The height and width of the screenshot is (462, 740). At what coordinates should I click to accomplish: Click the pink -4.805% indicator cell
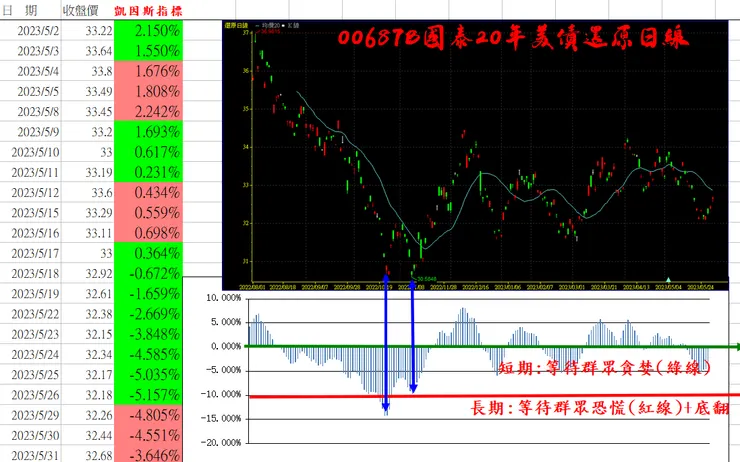click(148, 416)
